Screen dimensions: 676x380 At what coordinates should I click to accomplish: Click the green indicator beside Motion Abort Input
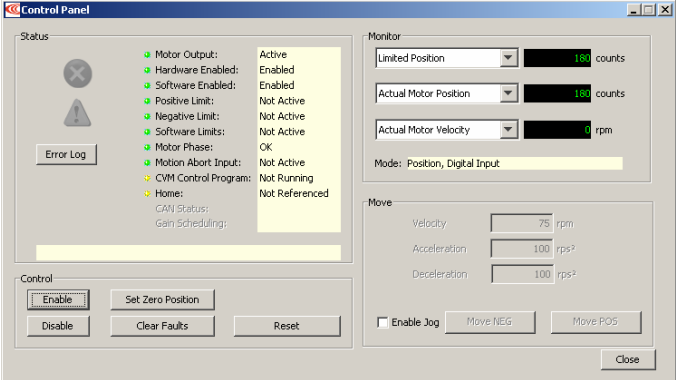[147, 163]
